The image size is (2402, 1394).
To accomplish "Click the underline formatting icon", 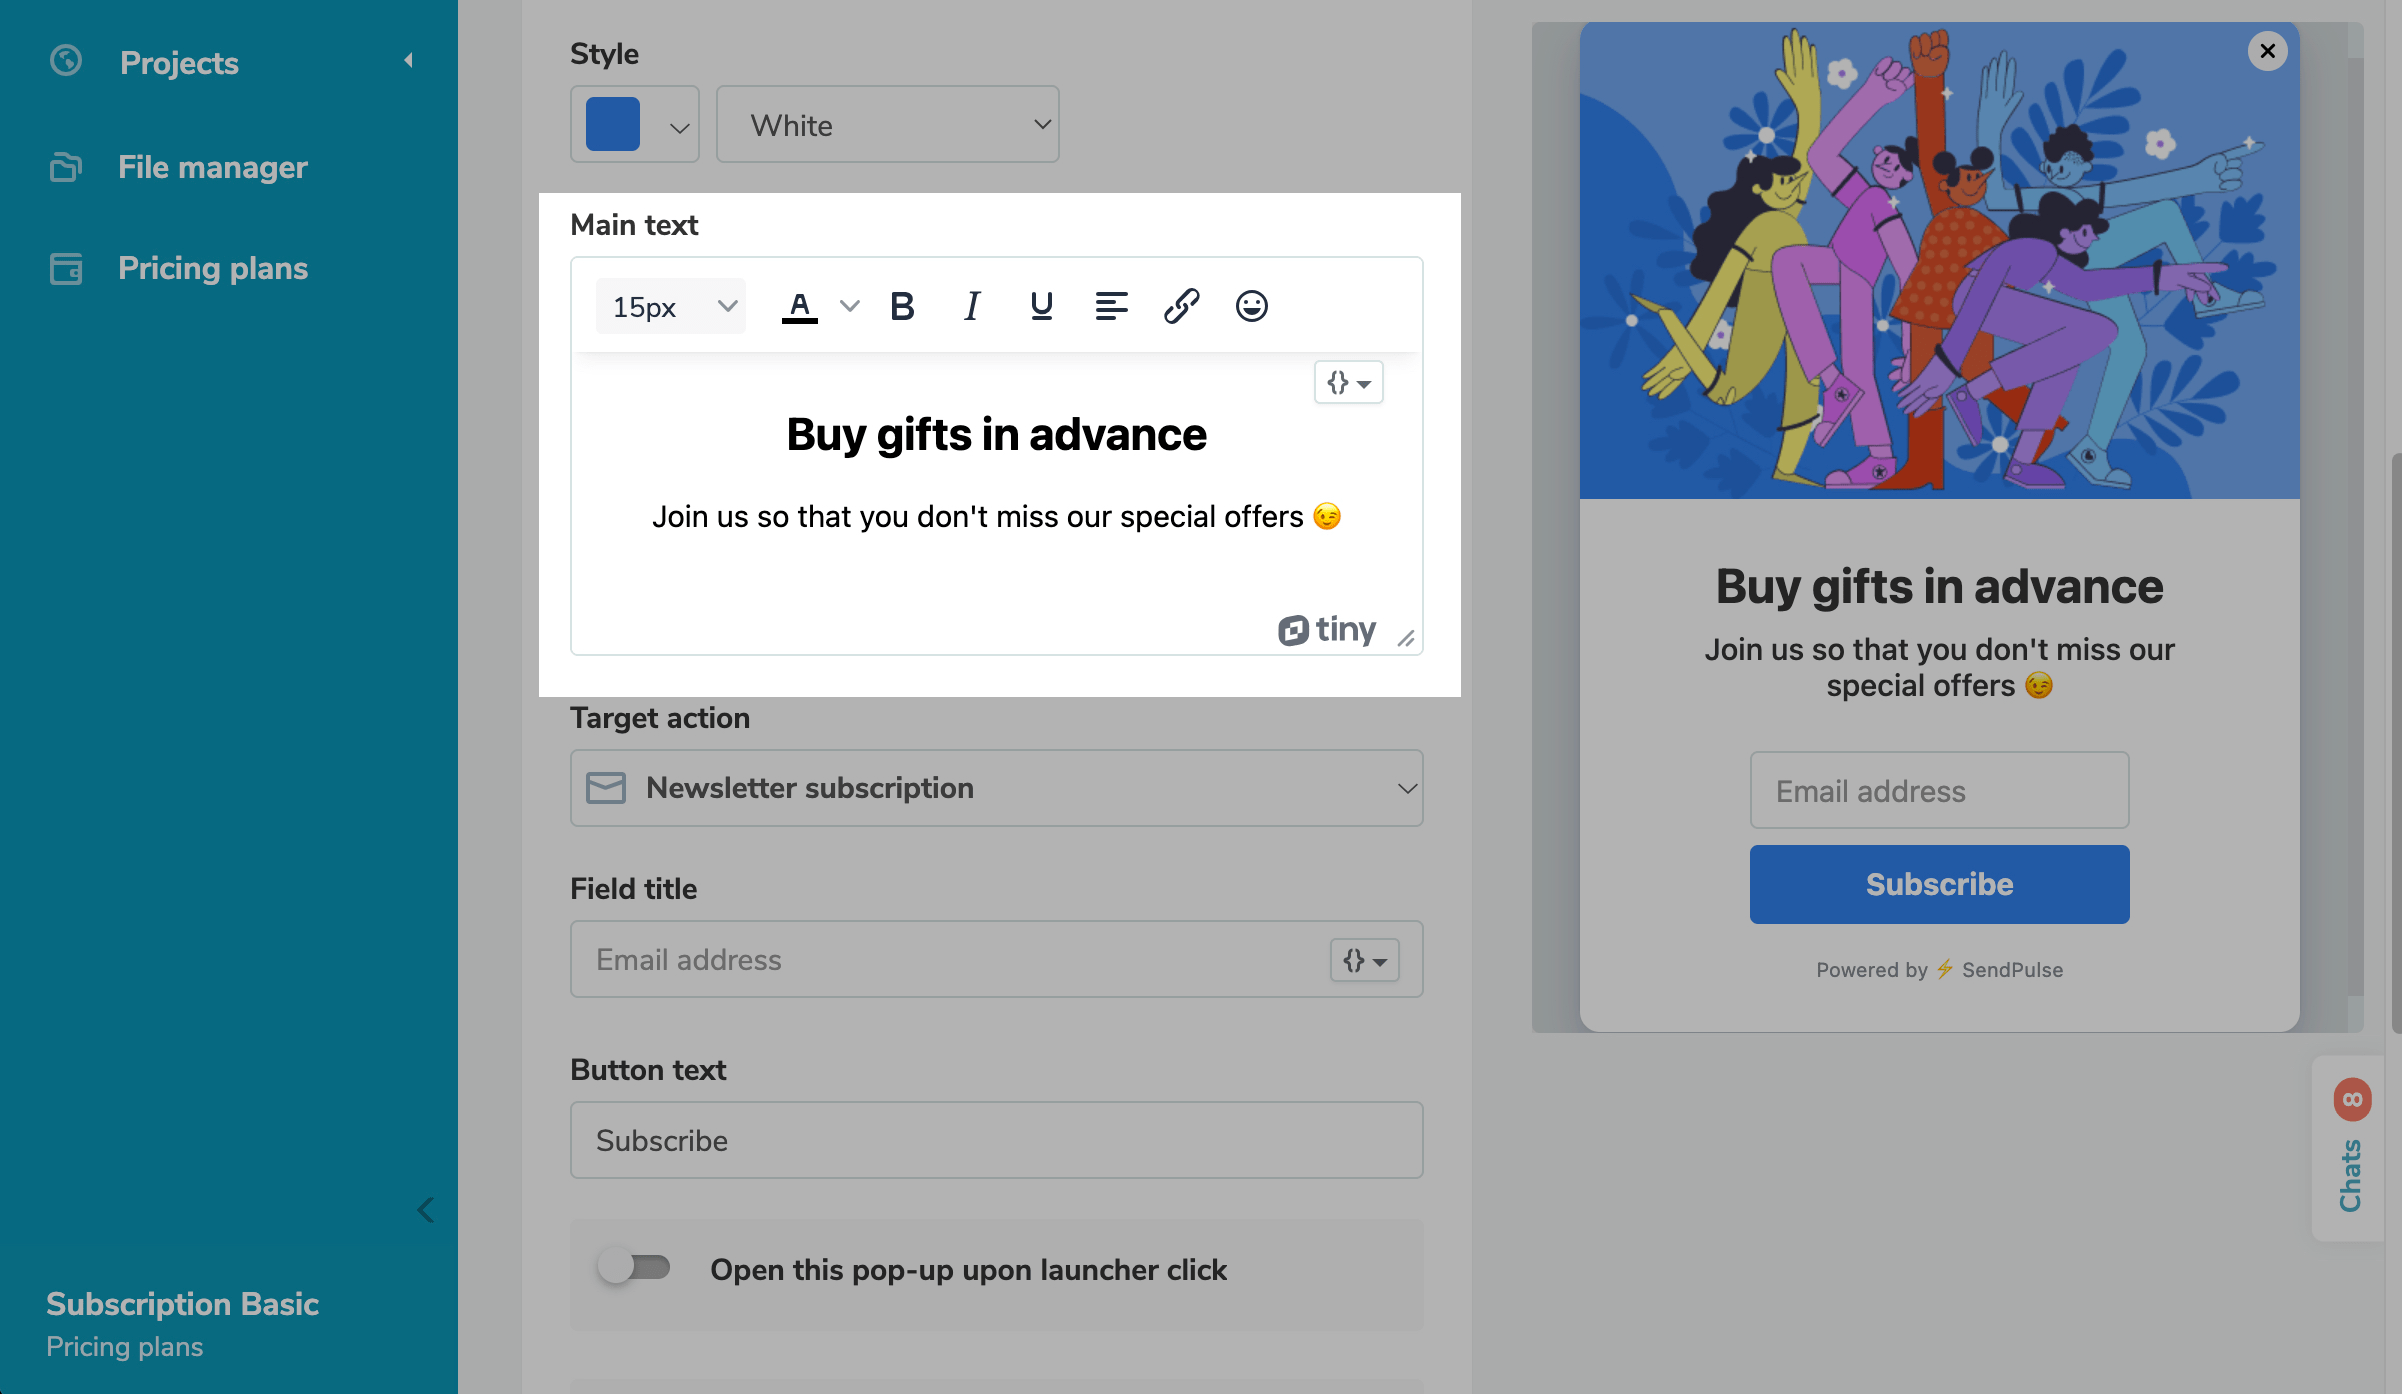I will (x=1041, y=306).
